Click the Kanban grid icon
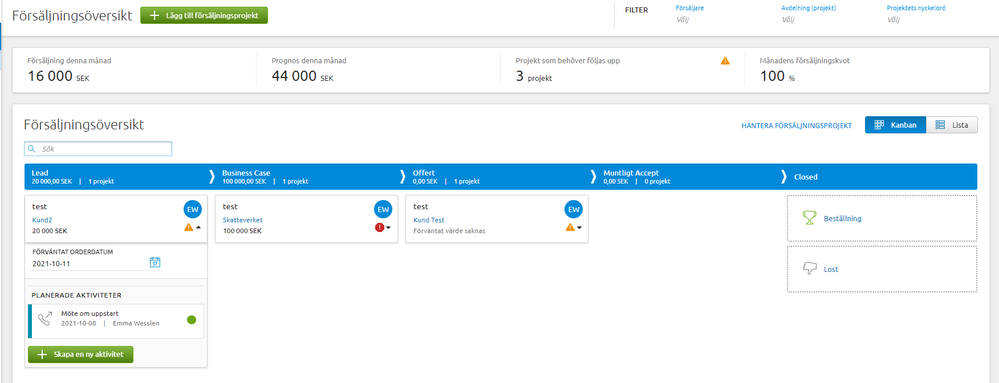This screenshot has height=383, width=999. click(x=879, y=126)
